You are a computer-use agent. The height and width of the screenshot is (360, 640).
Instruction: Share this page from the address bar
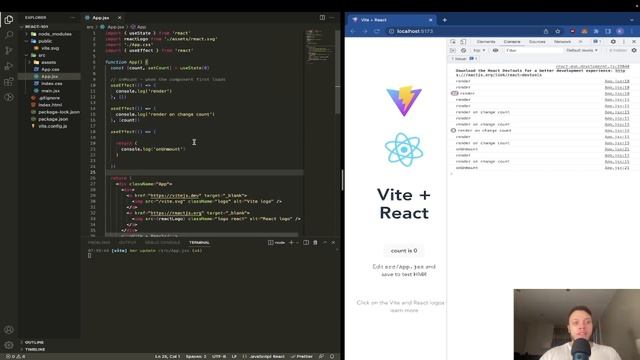pyautogui.click(x=546, y=31)
